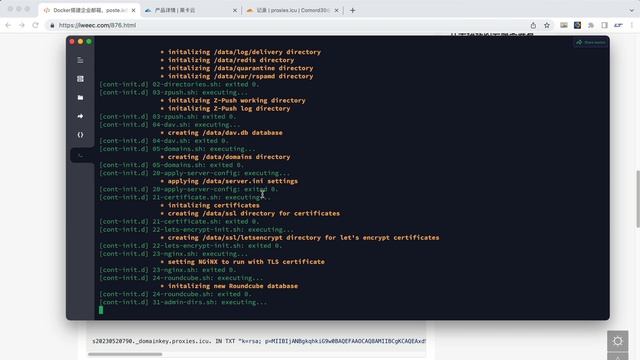640x360 pixels.
Task: Switch to the second browser tab with cloud icon
Action: pyautogui.click(x=190, y=10)
